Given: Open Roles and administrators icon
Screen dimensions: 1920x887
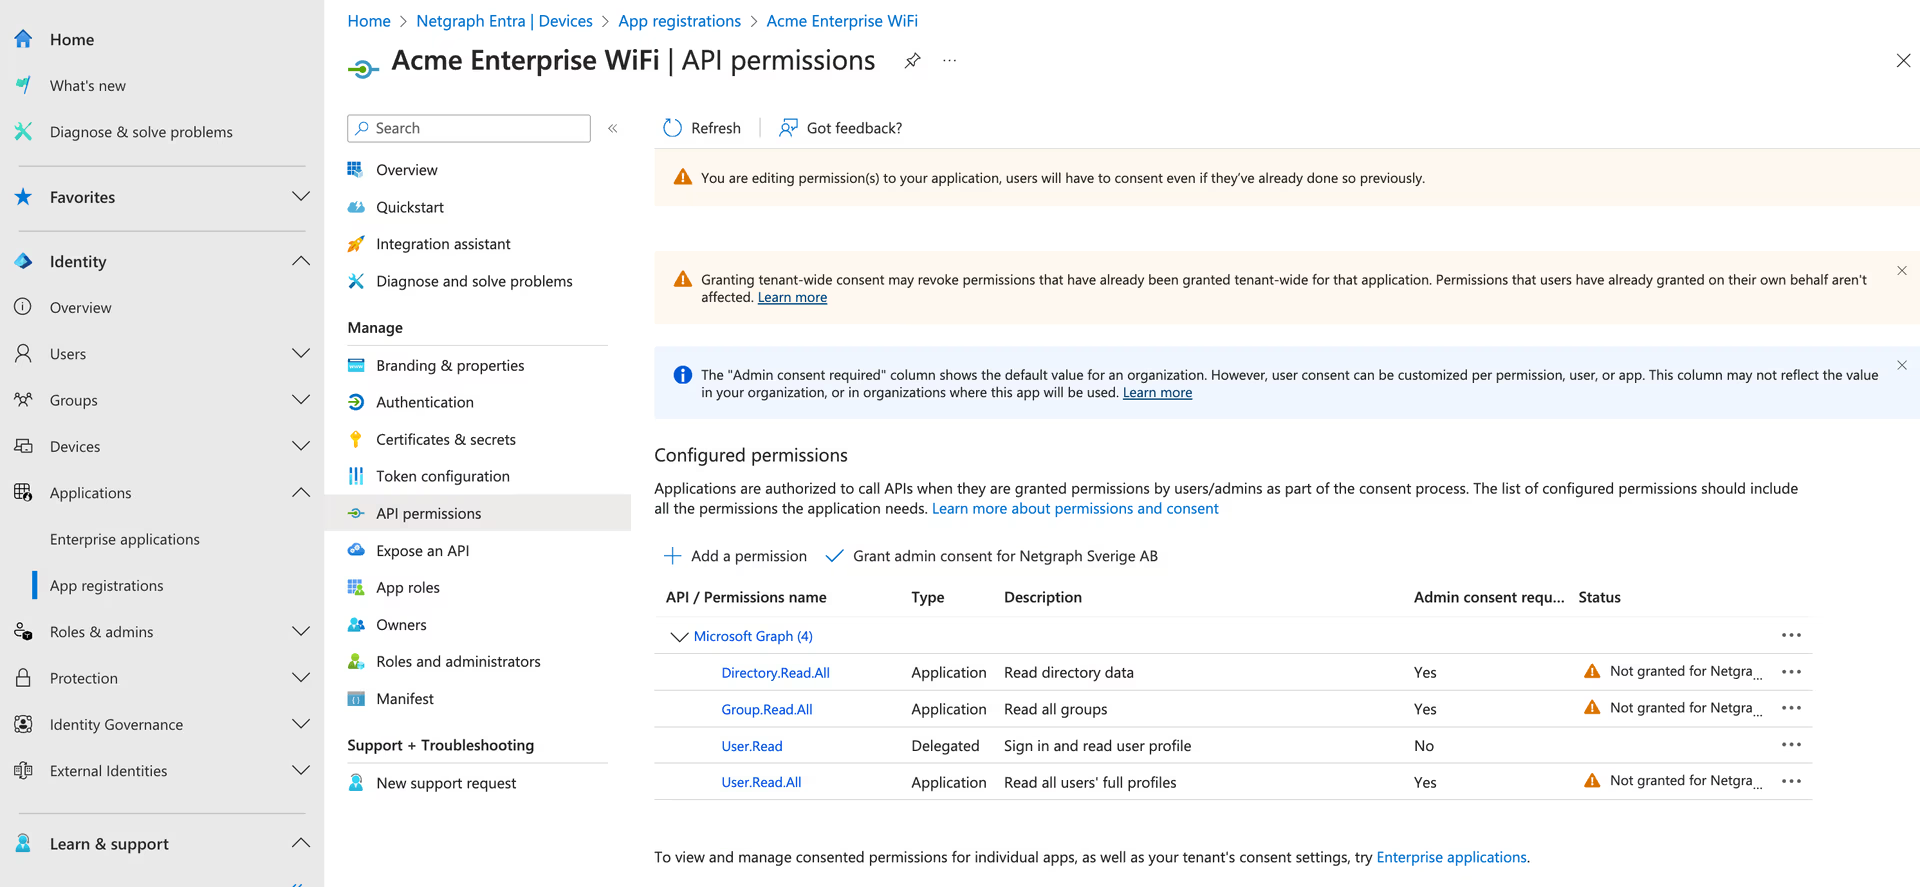Looking at the screenshot, I should point(356,661).
